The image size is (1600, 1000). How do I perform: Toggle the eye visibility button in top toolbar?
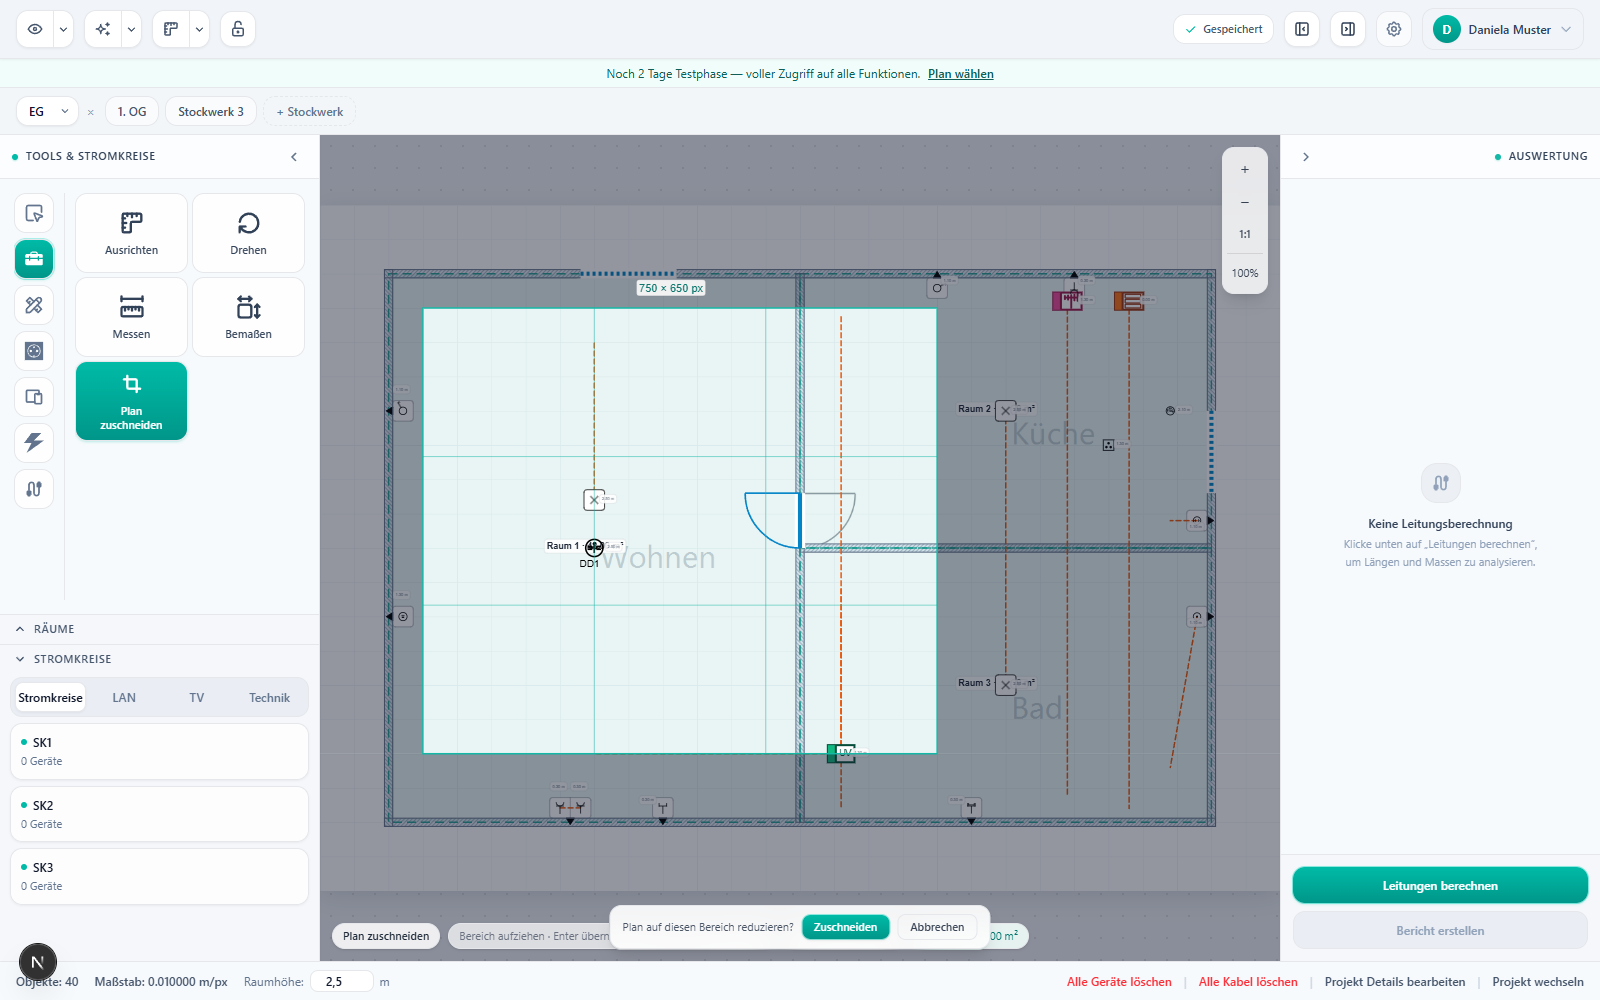pyautogui.click(x=35, y=29)
